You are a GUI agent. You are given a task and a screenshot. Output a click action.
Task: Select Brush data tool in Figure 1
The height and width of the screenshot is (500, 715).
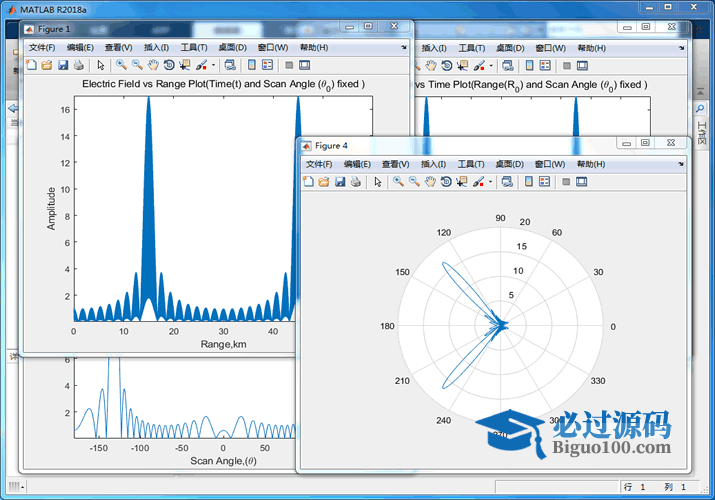[201, 65]
